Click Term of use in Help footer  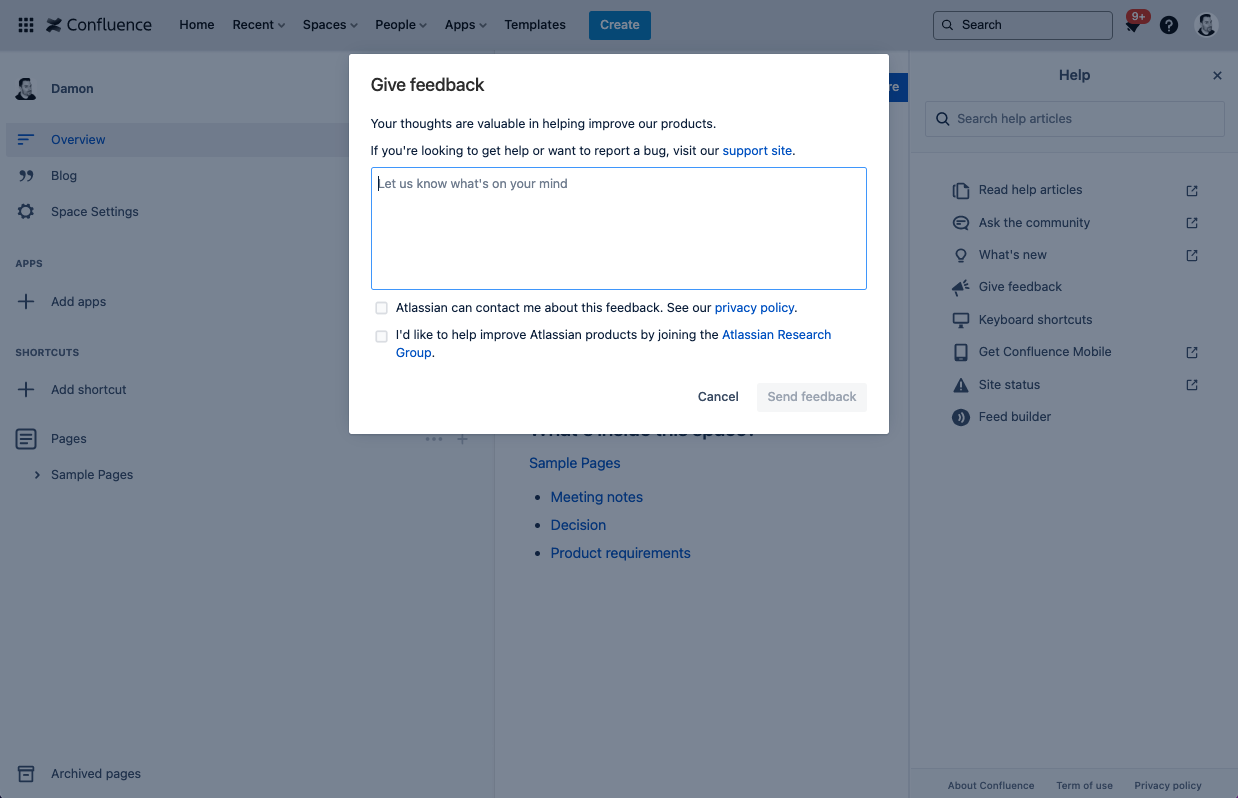click(1085, 786)
